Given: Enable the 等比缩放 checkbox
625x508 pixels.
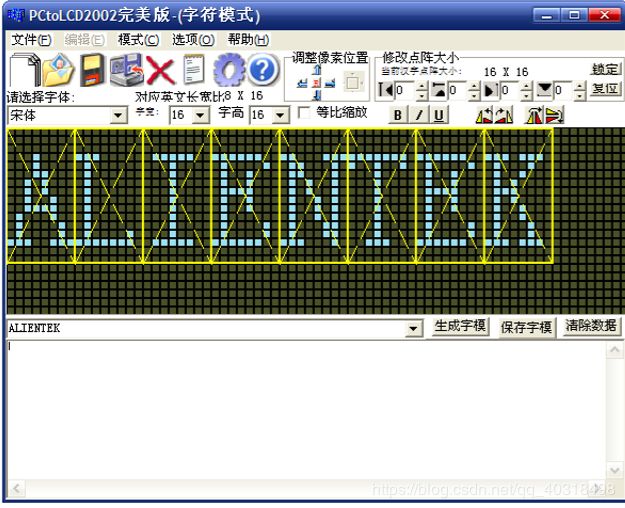Looking at the screenshot, I should tap(304, 113).
